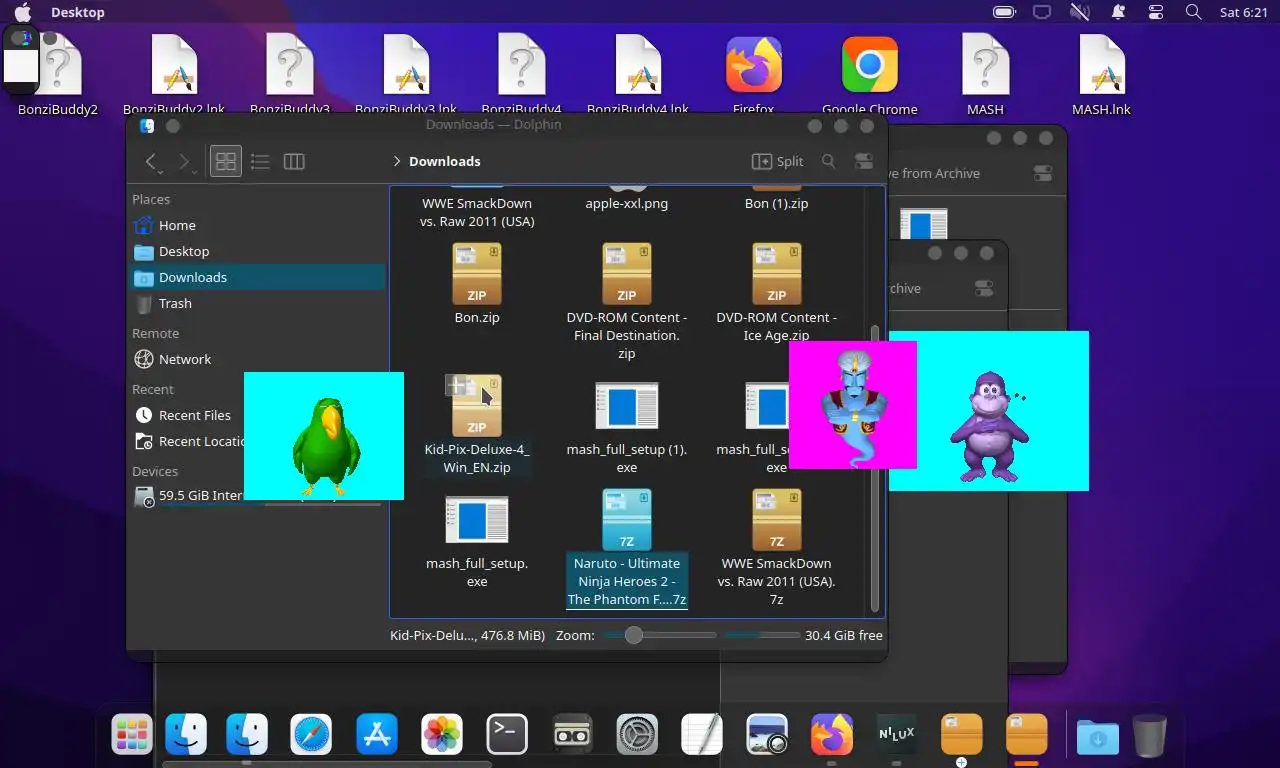Switch Dolphin to Details list view
1280x768 pixels.
point(260,161)
